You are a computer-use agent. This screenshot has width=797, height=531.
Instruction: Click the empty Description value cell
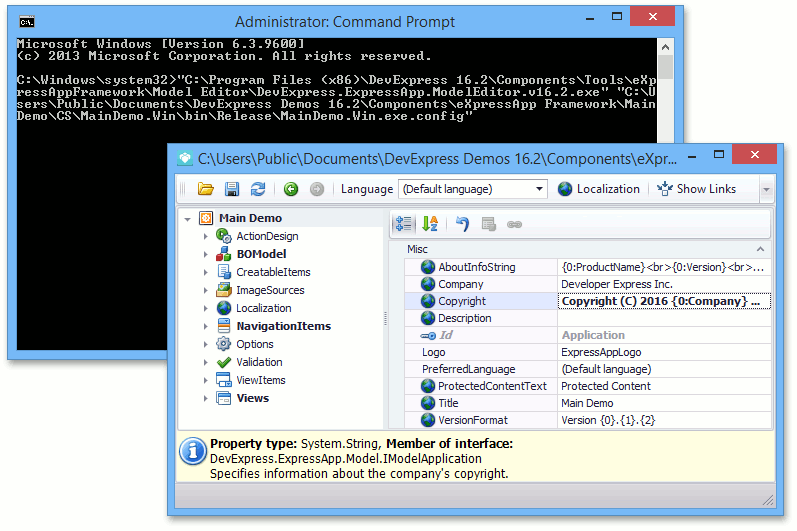tap(664, 318)
